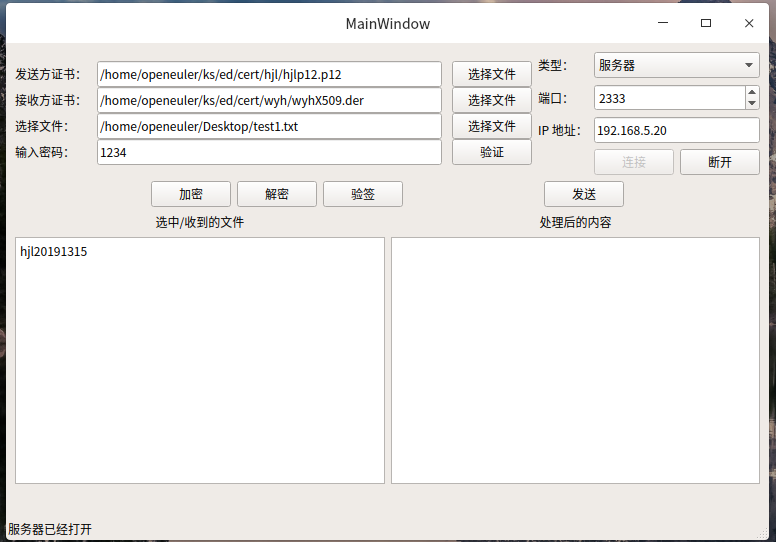Click the status bar text 服务器已经打开

coord(50,529)
